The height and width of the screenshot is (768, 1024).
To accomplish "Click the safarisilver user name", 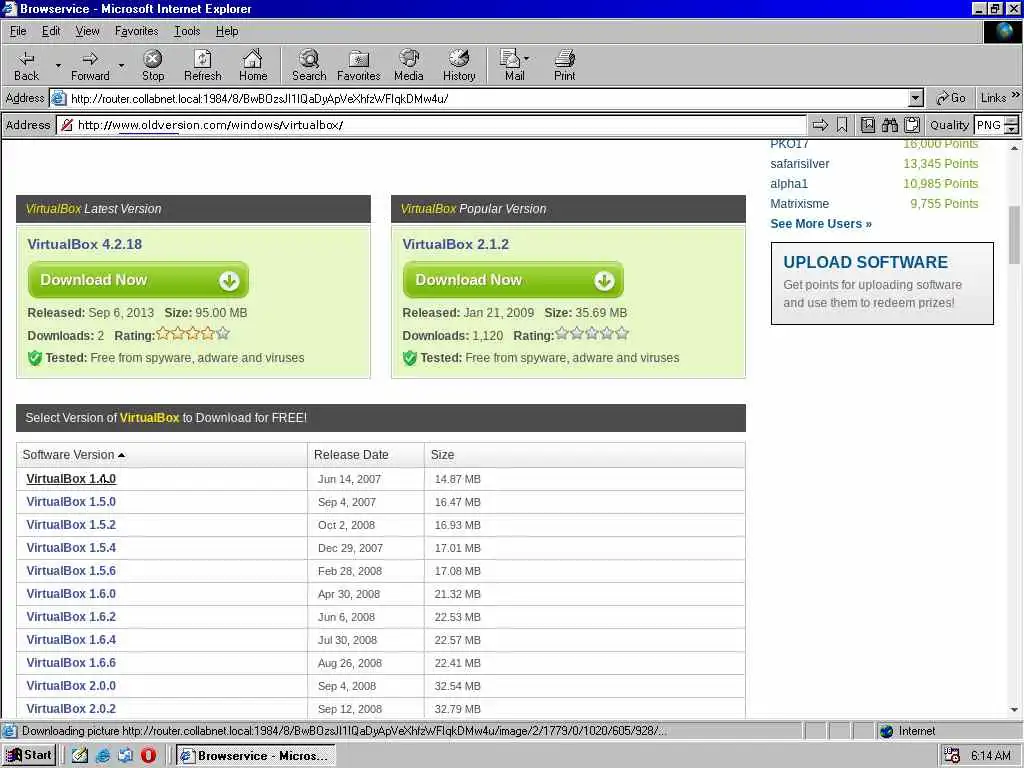I will pos(799,164).
